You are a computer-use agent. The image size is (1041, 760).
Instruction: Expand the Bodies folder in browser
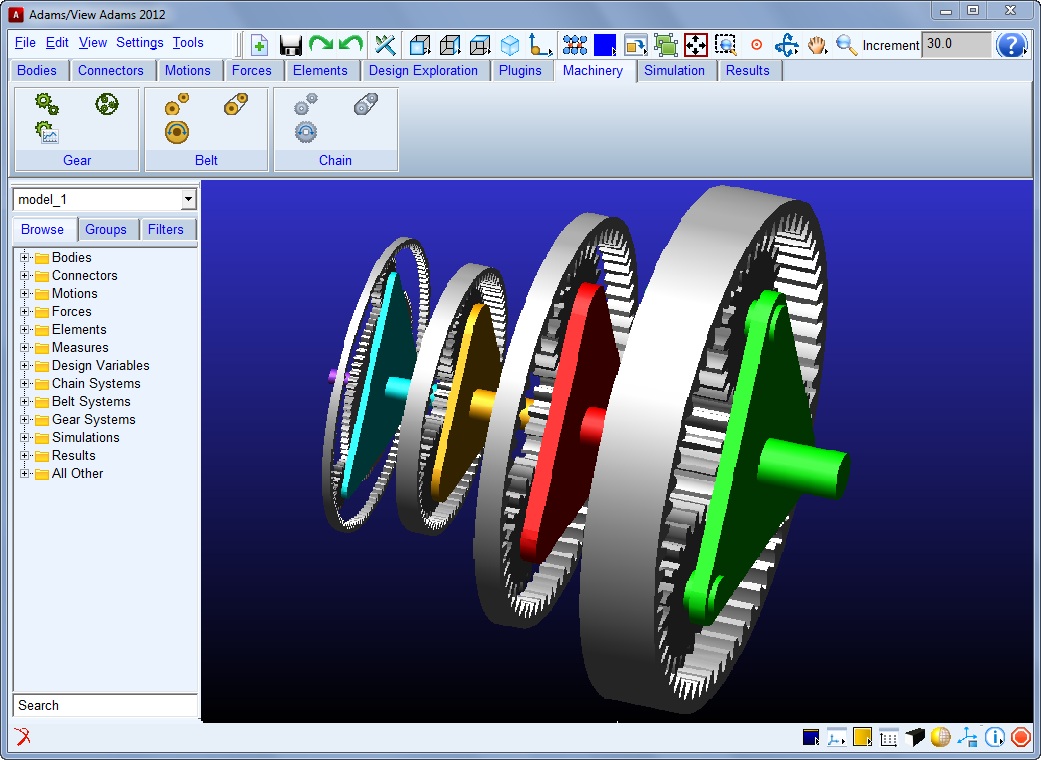[x=25, y=258]
